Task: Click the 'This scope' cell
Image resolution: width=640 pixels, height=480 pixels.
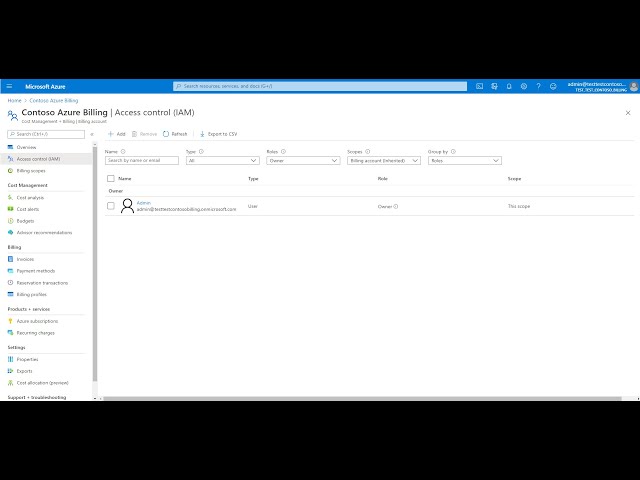Action: click(x=519, y=206)
